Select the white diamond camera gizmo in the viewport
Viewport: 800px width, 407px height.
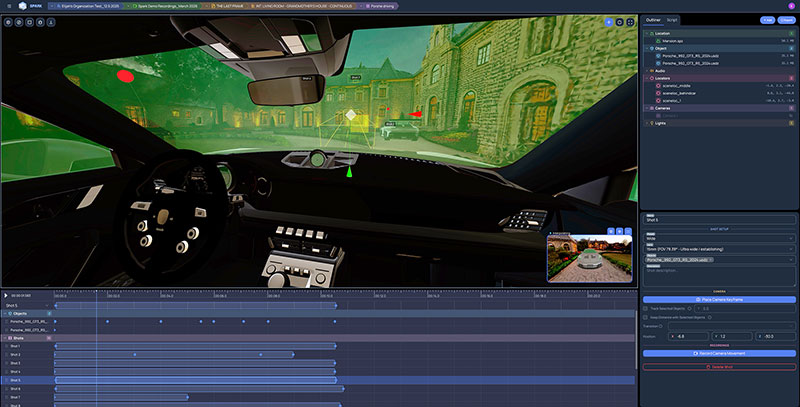[351, 115]
